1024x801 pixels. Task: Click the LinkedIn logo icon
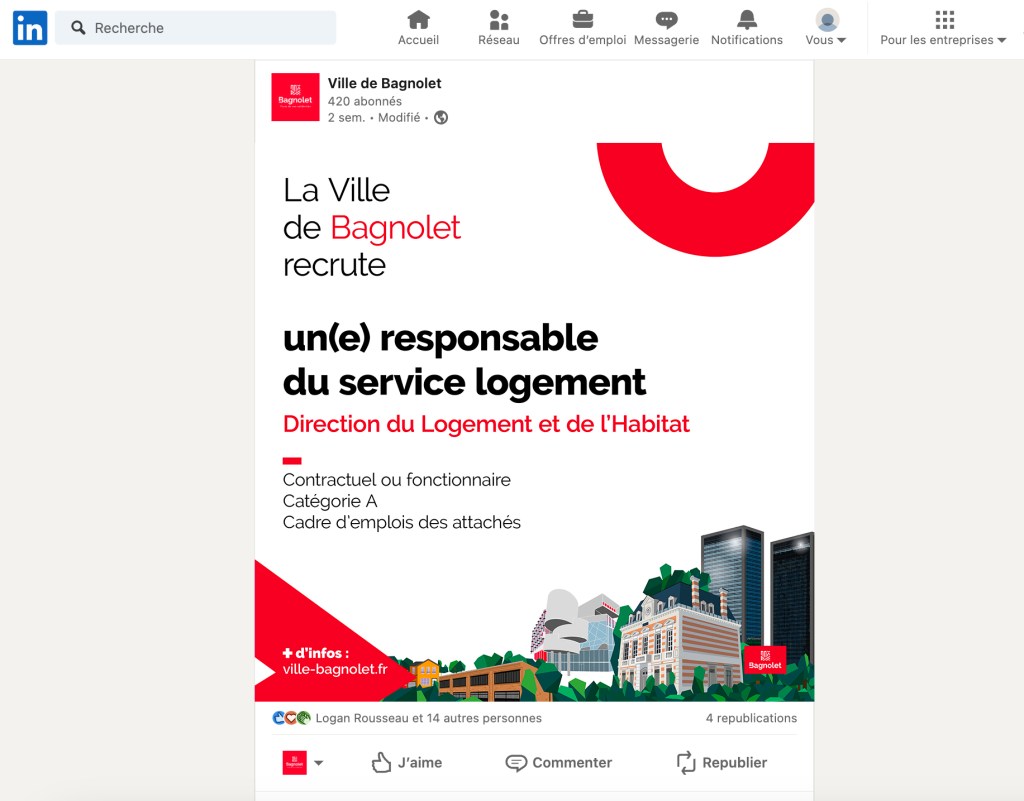click(30, 28)
